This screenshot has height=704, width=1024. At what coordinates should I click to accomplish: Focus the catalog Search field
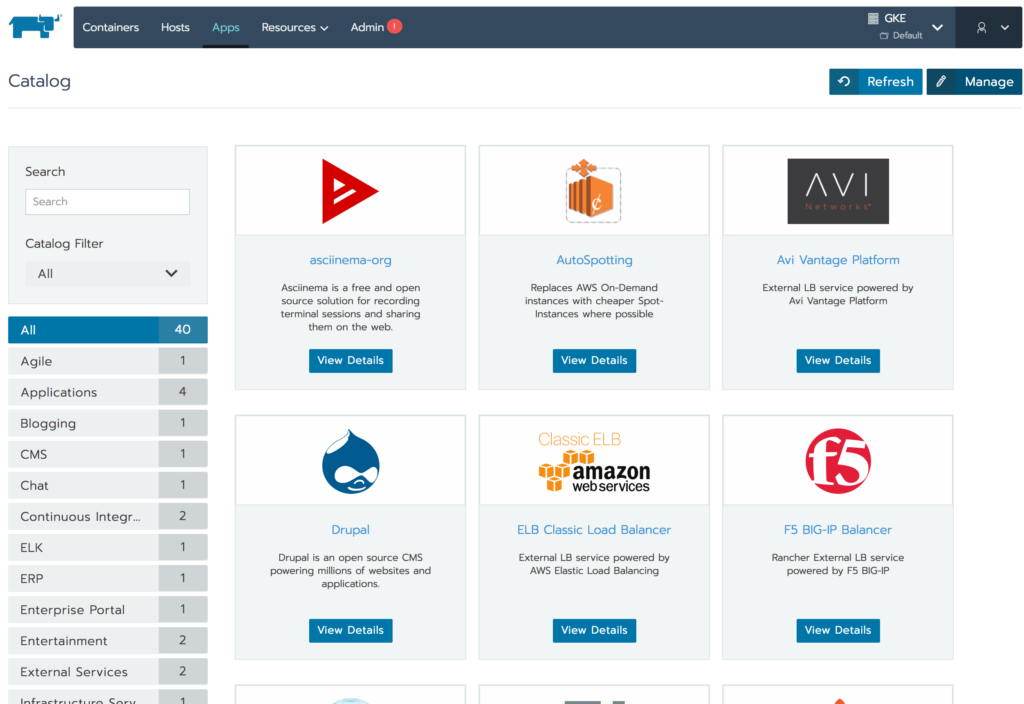108,202
